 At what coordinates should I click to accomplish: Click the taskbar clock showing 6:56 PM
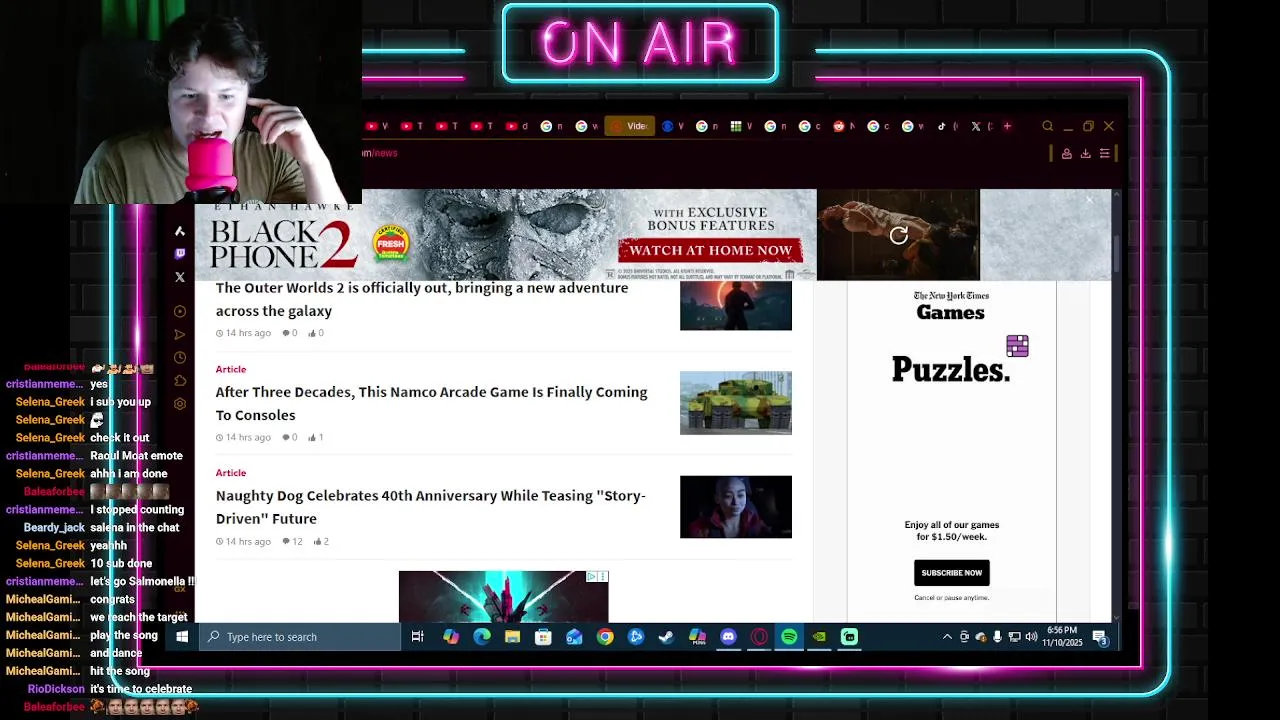coord(1063,637)
